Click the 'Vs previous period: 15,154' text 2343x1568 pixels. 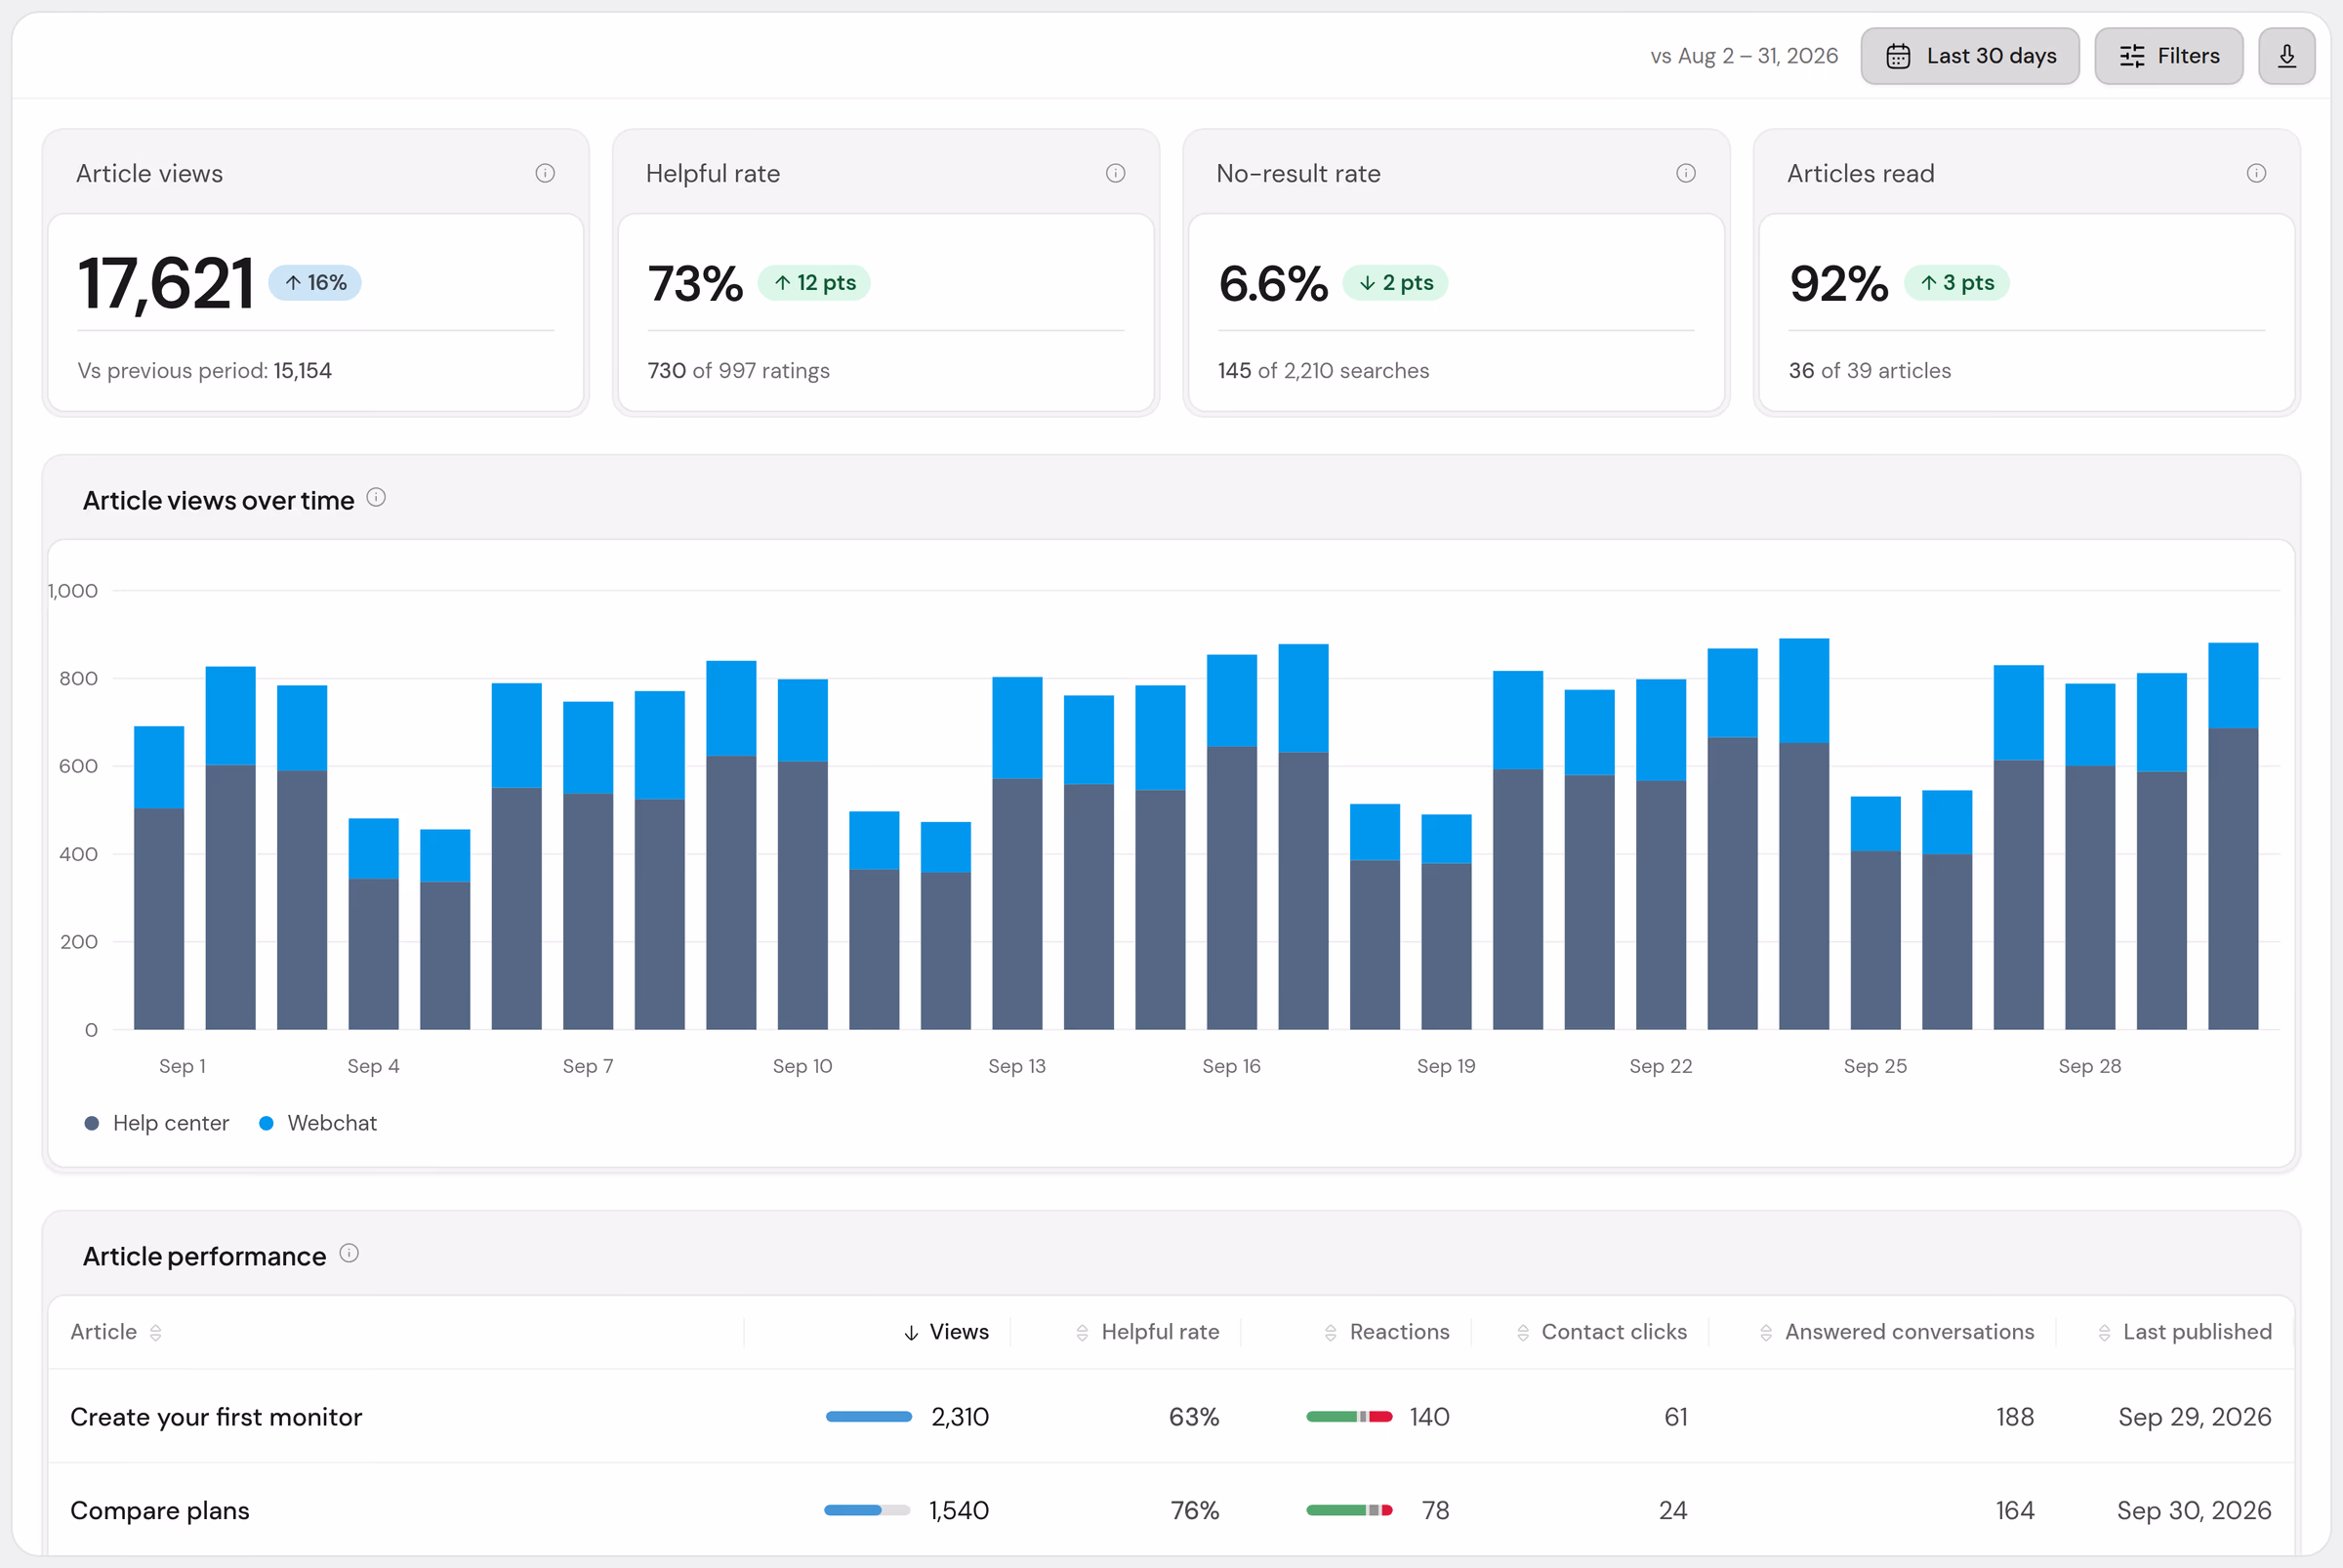tap(205, 371)
